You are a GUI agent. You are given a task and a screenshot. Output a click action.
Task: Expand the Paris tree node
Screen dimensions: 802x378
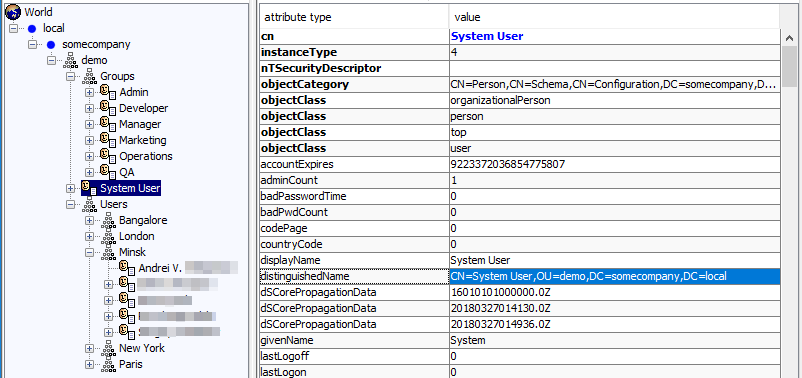[90, 364]
